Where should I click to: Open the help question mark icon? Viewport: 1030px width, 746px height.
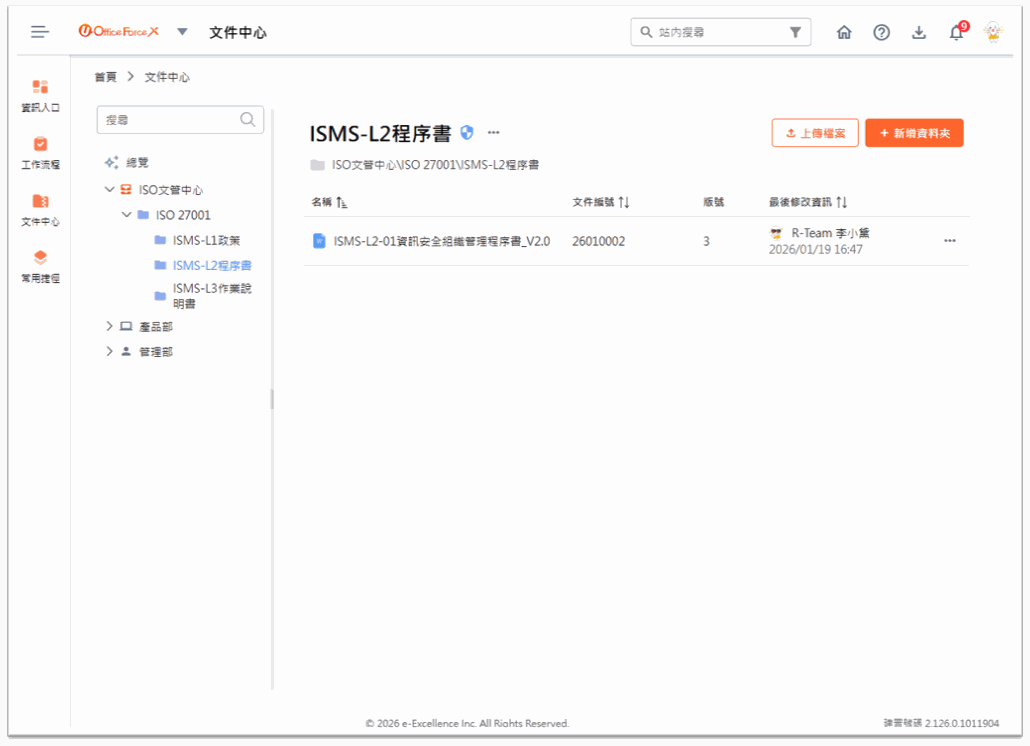881,32
